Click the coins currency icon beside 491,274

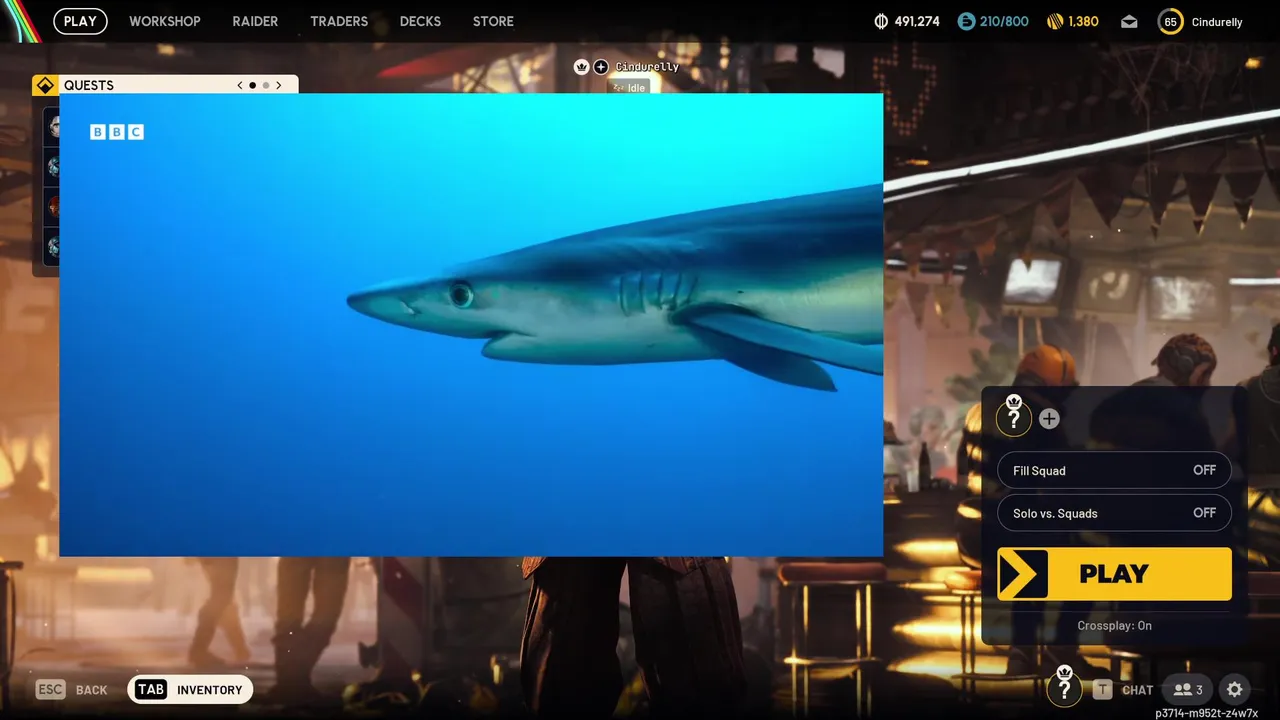click(x=881, y=21)
